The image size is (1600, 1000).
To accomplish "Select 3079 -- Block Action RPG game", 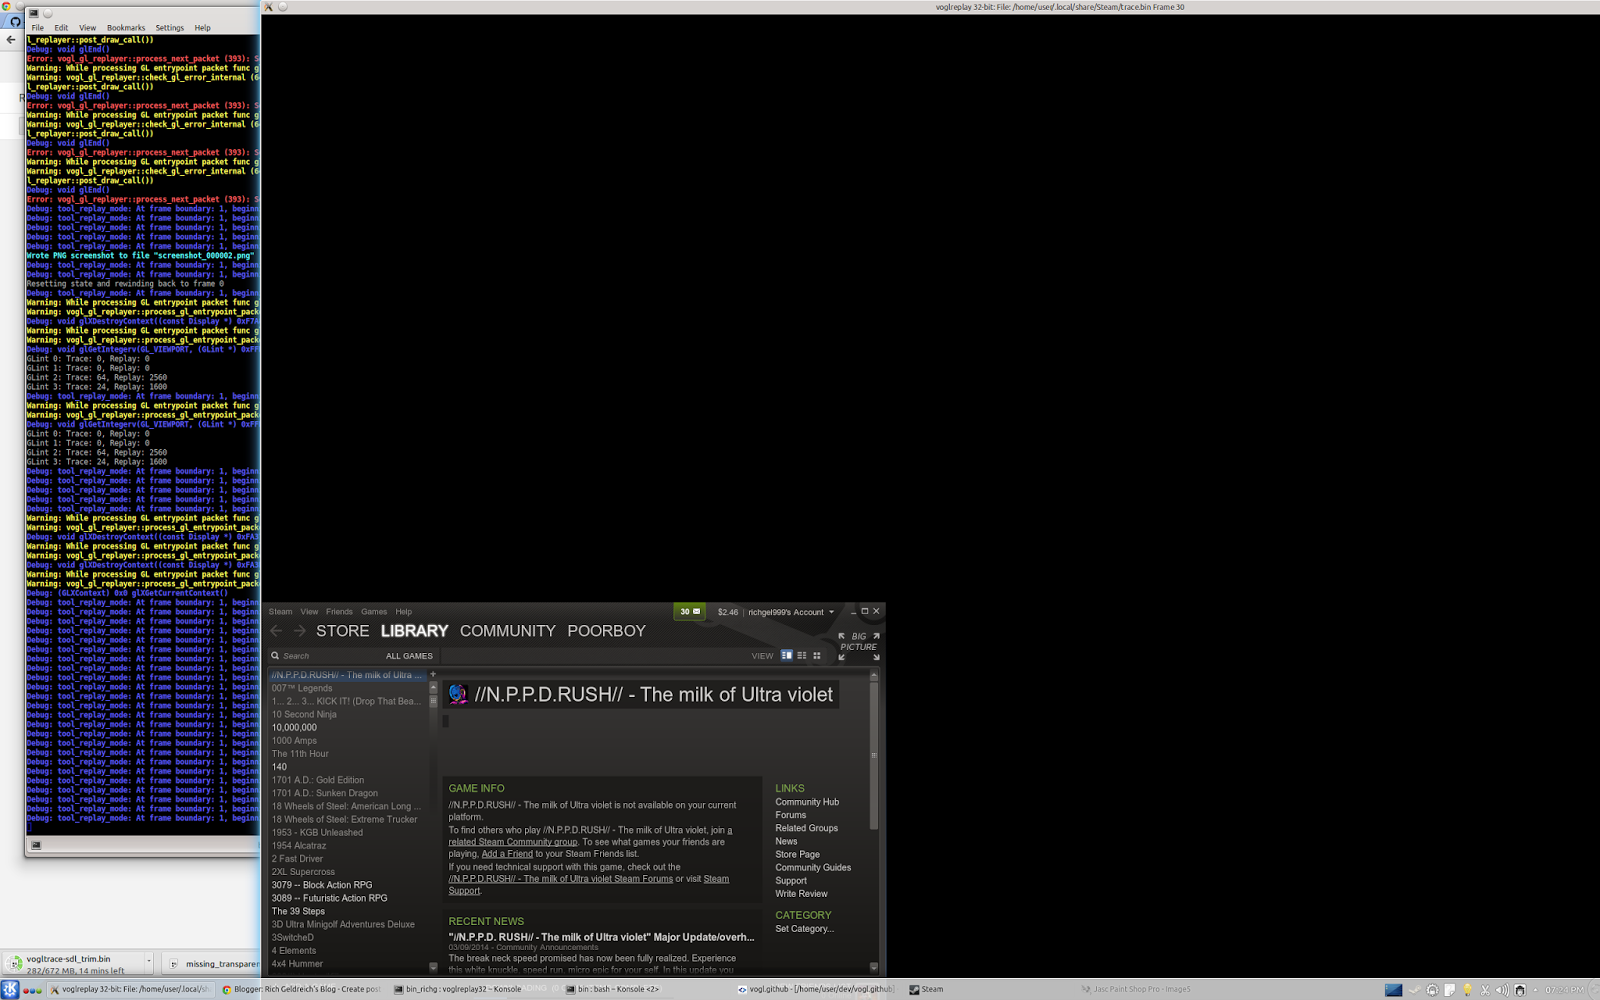I will click(322, 885).
